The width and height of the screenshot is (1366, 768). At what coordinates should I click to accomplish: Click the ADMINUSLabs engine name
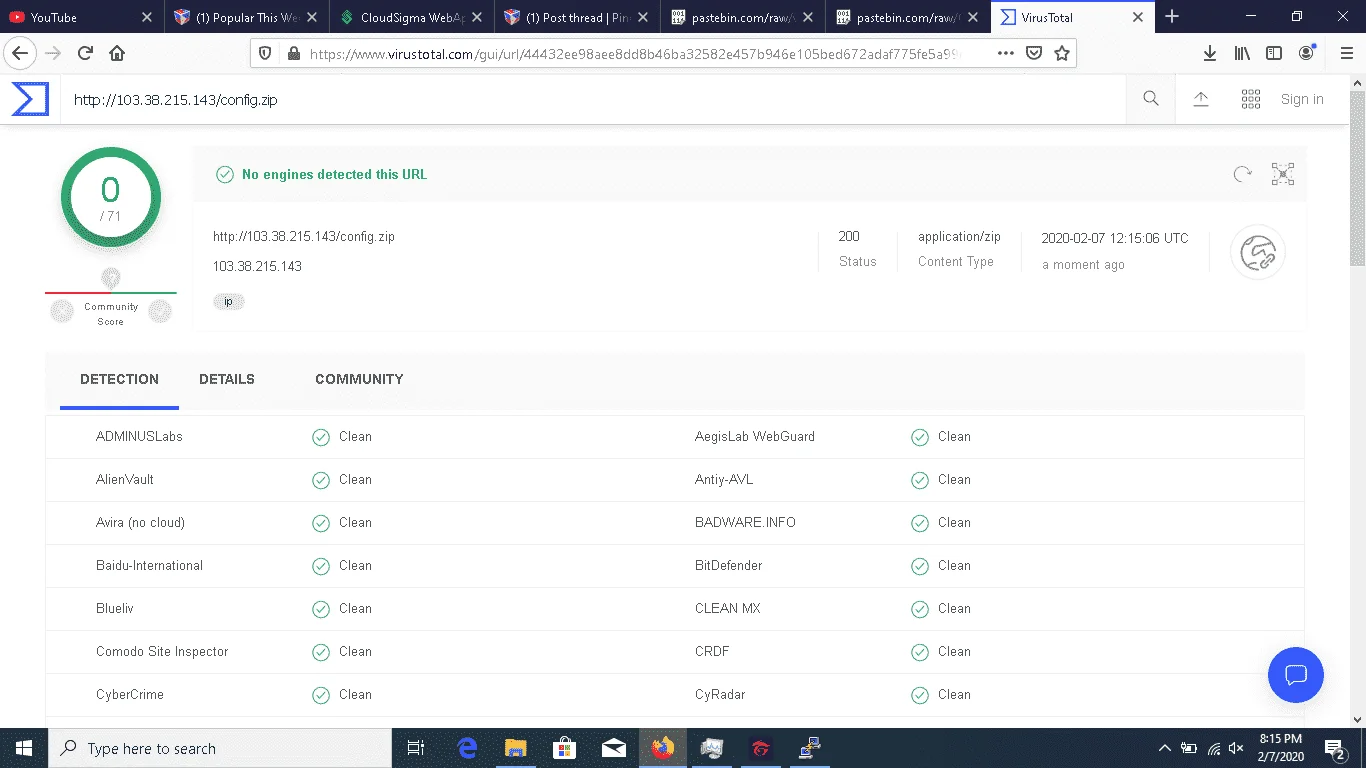click(139, 436)
